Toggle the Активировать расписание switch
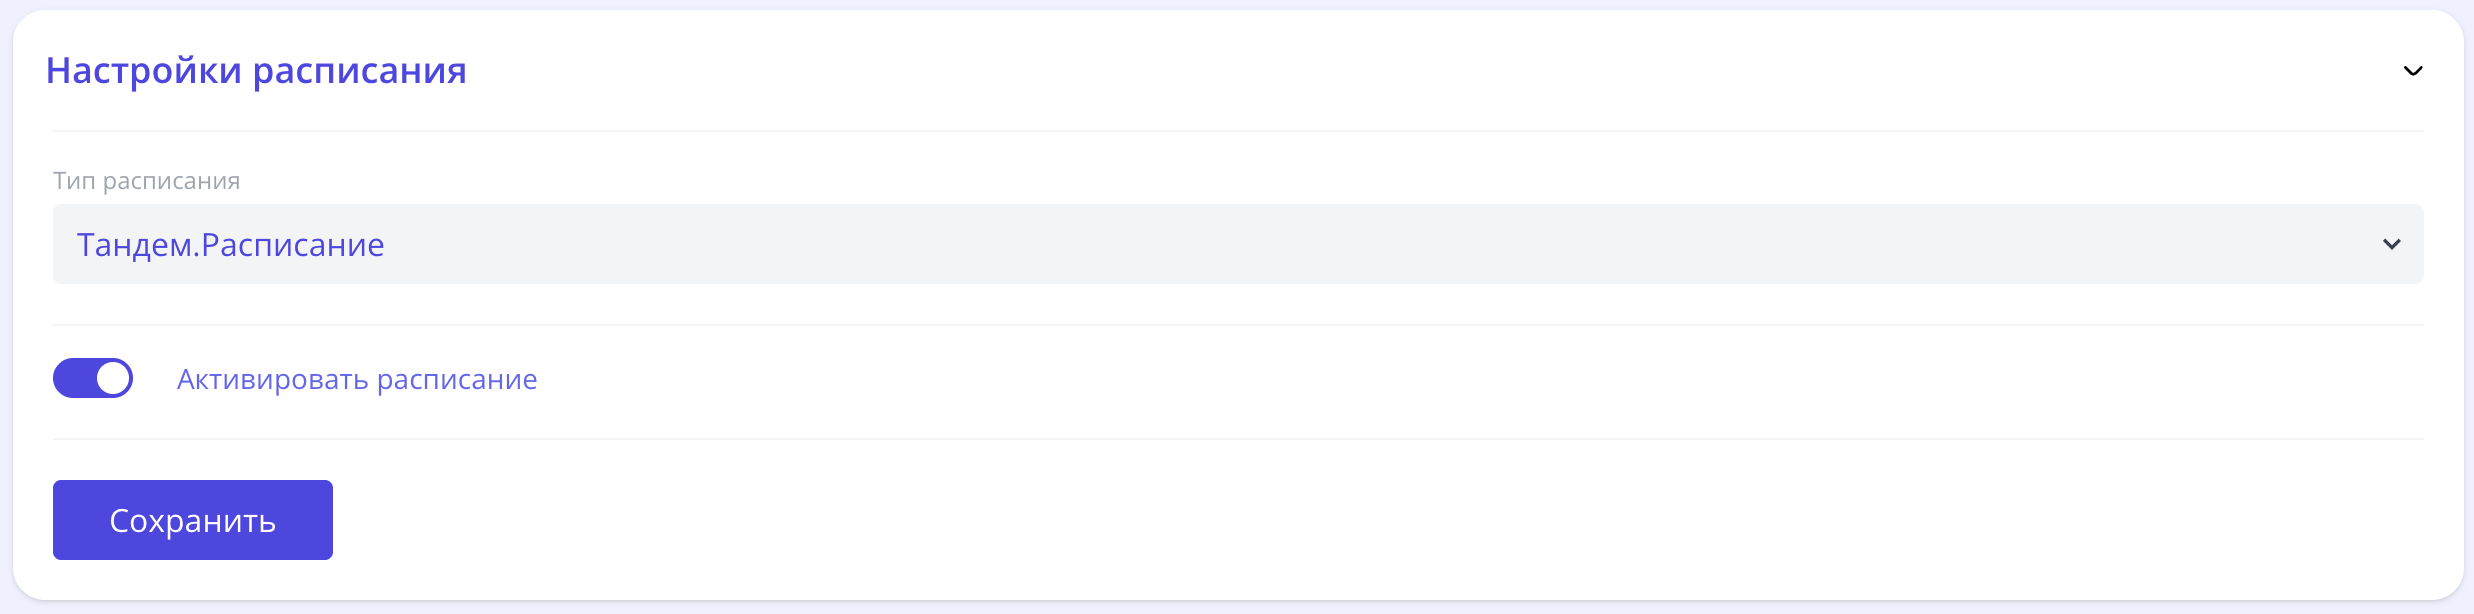Screen dimensions: 2474x614 [x=93, y=378]
